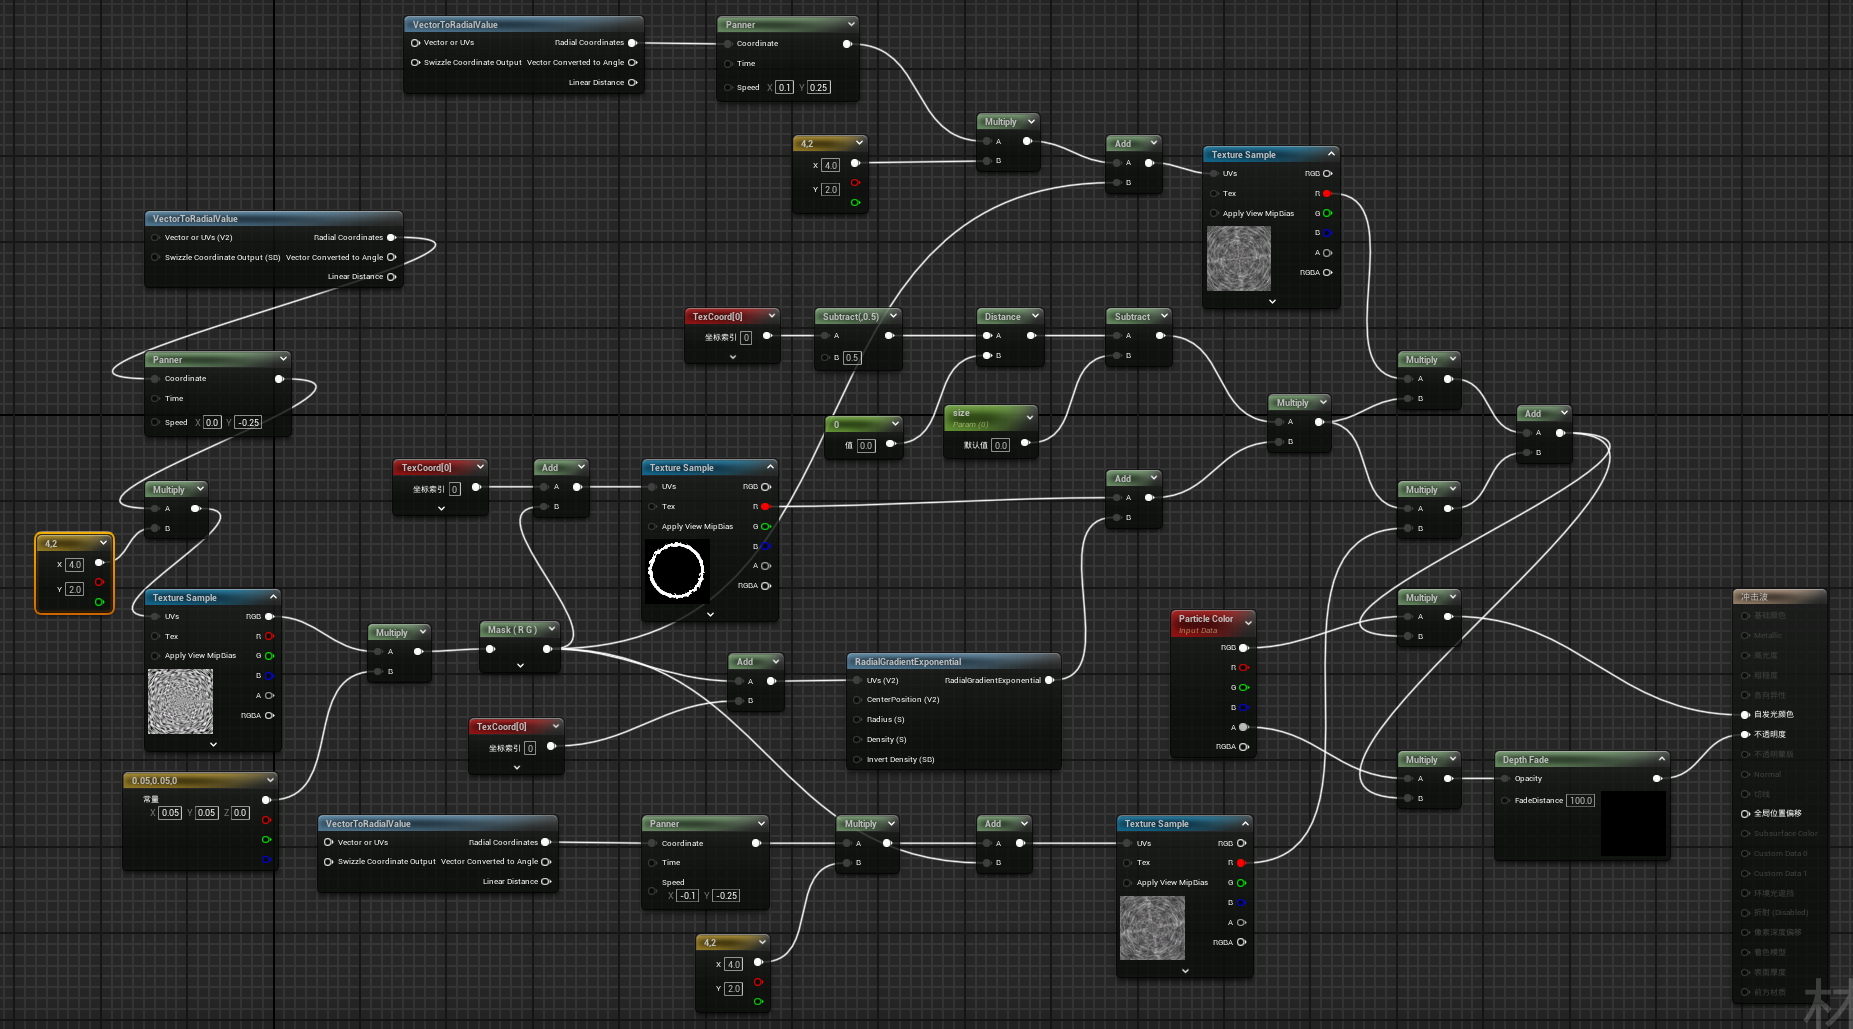Expand options below Mask (R G) node
The height and width of the screenshot is (1029, 1853).
(520, 665)
